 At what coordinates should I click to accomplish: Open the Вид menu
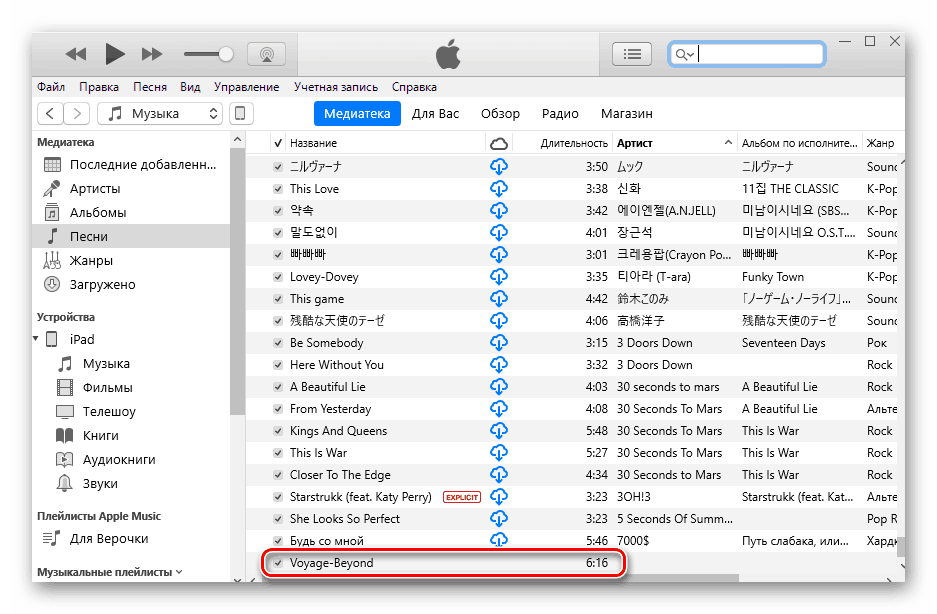(190, 87)
